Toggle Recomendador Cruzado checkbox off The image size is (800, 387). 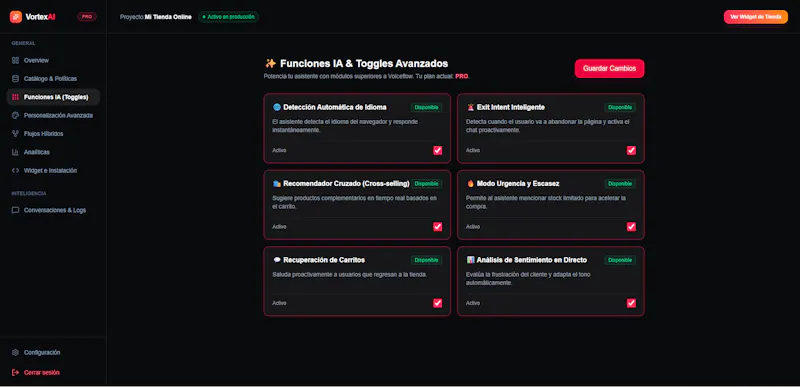click(x=437, y=226)
